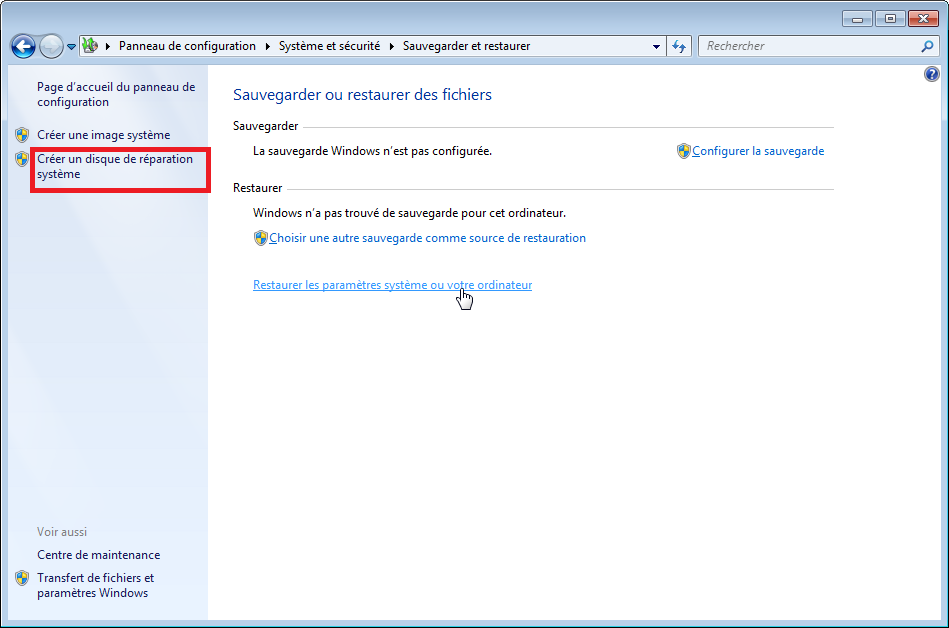The height and width of the screenshot is (628, 949).
Task: Open Transfert de fichiers et paramètres Windows
Action: point(96,586)
